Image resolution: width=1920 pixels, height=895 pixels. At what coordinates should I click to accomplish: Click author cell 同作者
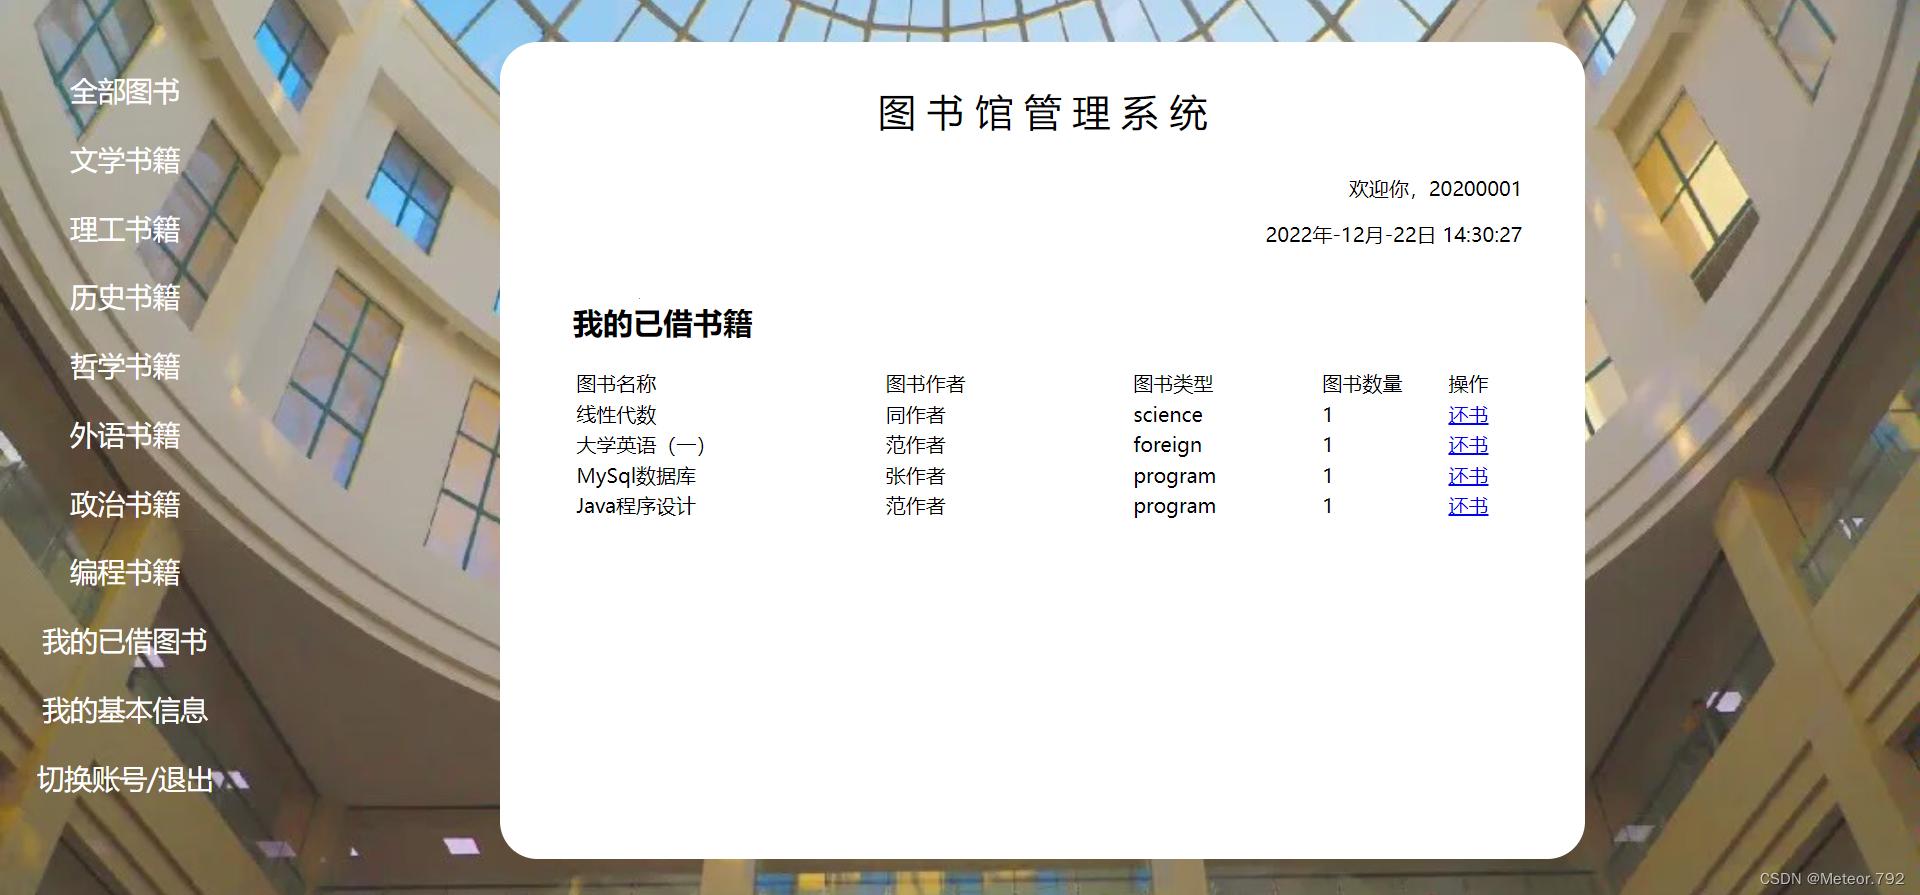(x=915, y=415)
